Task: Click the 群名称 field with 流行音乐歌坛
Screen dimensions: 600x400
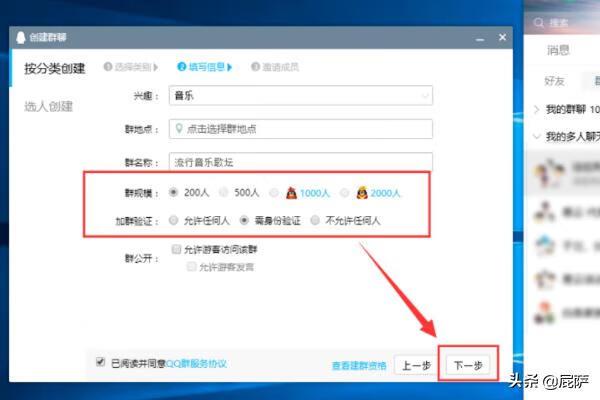Action: 301,161
